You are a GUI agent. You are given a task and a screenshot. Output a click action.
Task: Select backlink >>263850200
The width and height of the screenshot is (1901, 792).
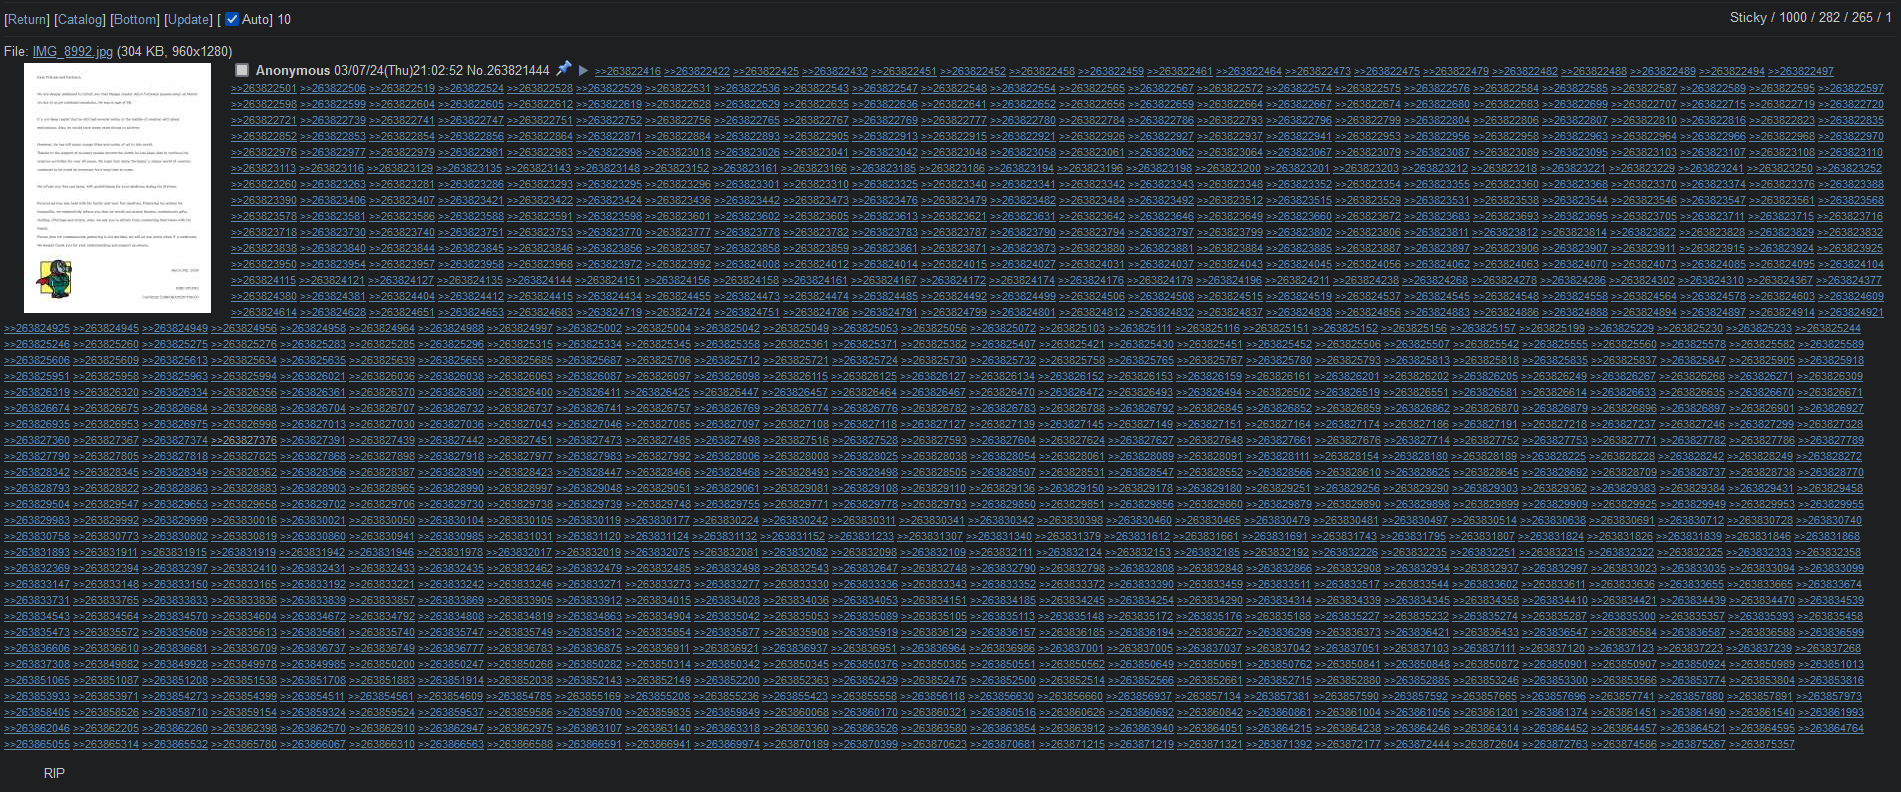pyautogui.click(x=382, y=664)
